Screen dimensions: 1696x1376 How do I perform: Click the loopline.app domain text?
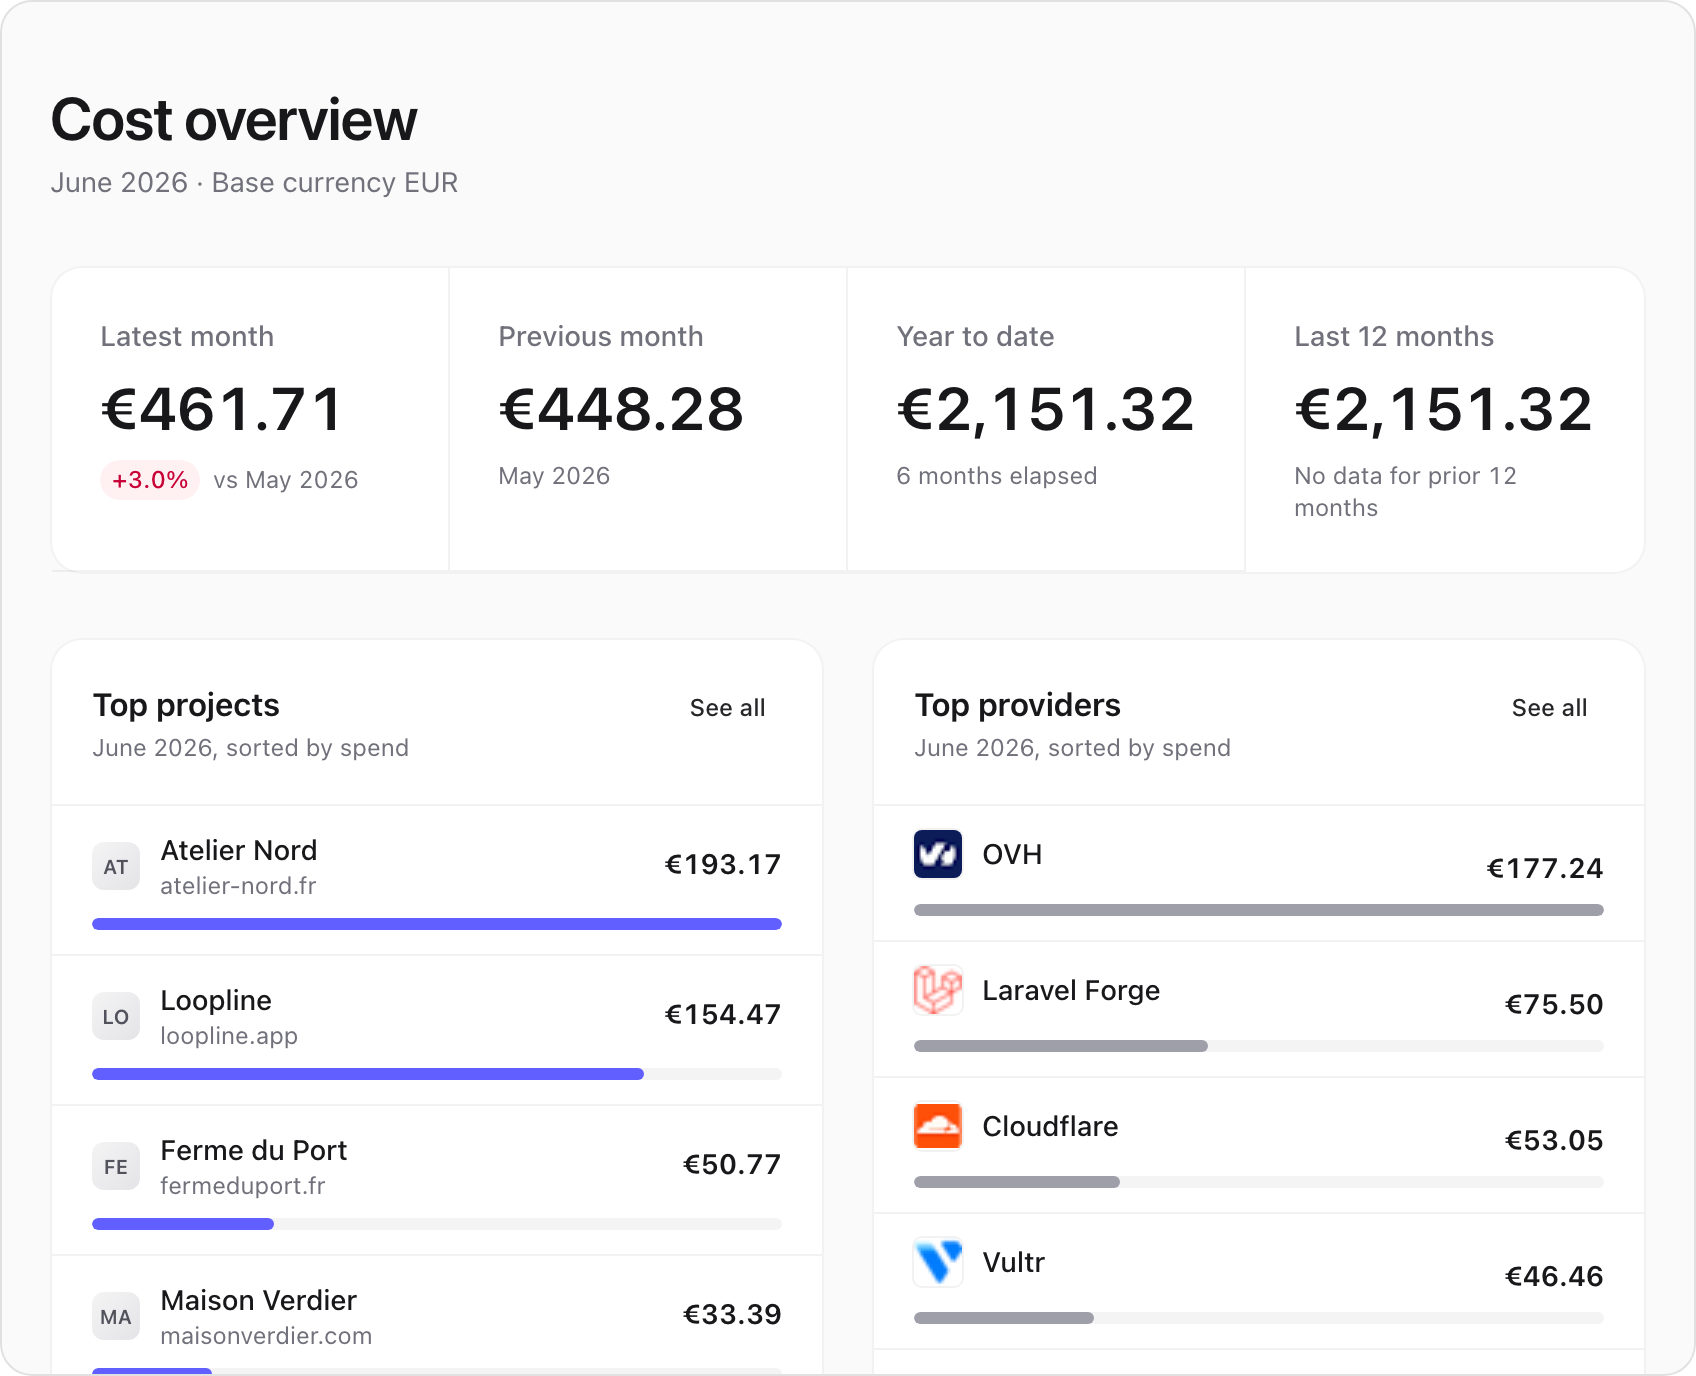click(229, 1036)
